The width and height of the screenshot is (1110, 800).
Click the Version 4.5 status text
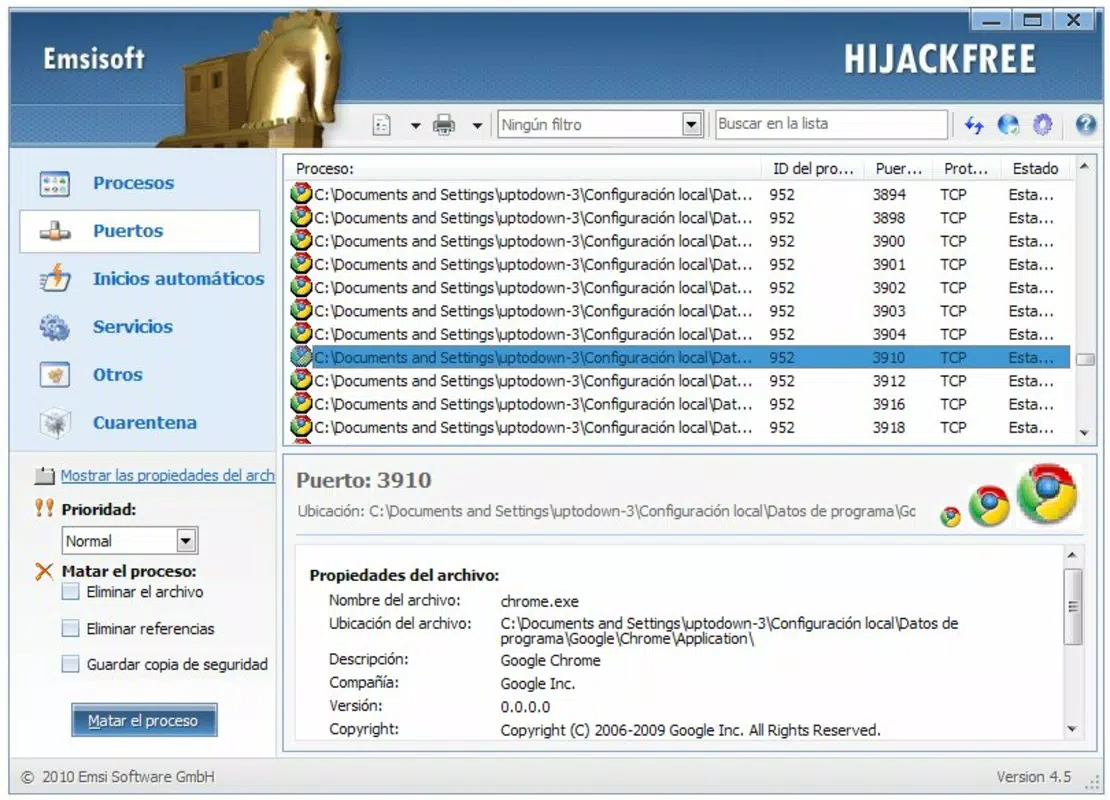point(1034,777)
